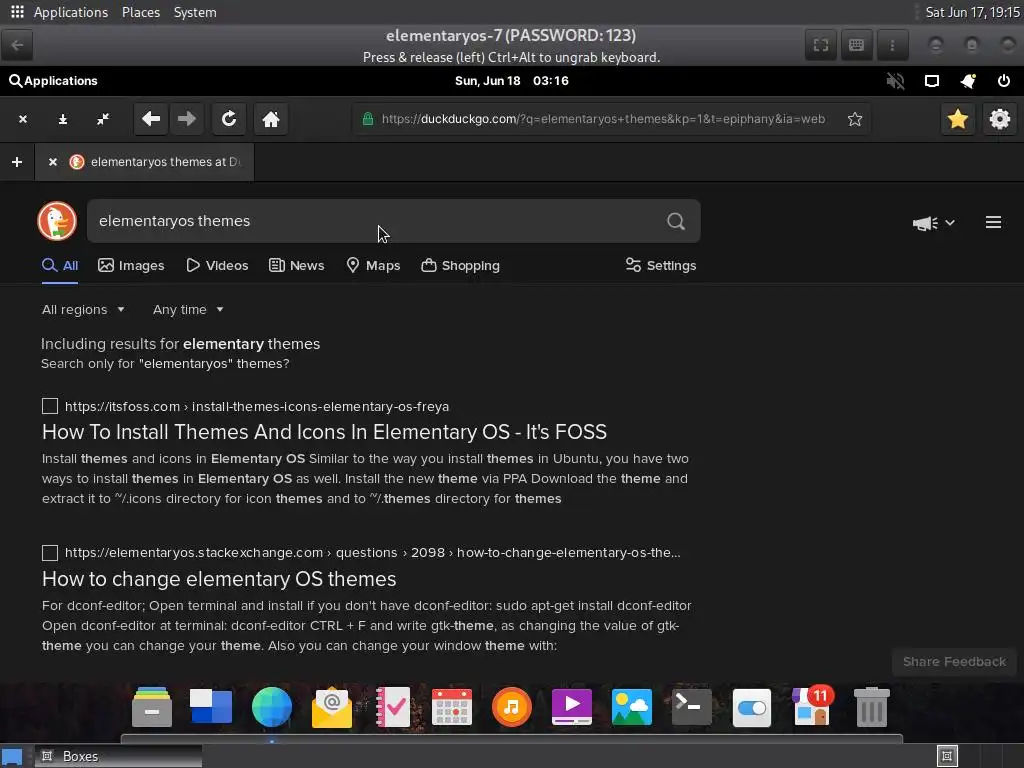This screenshot has width=1024, height=768.
Task: Tick checkbox beside elementaryos.stackexchange.com result
Action: point(50,552)
